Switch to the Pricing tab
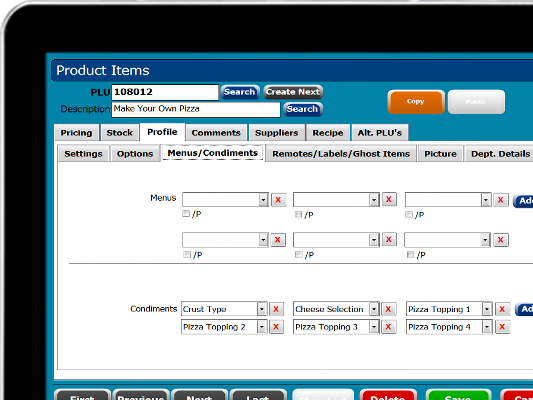The width and height of the screenshot is (533, 400). coord(76,133)
